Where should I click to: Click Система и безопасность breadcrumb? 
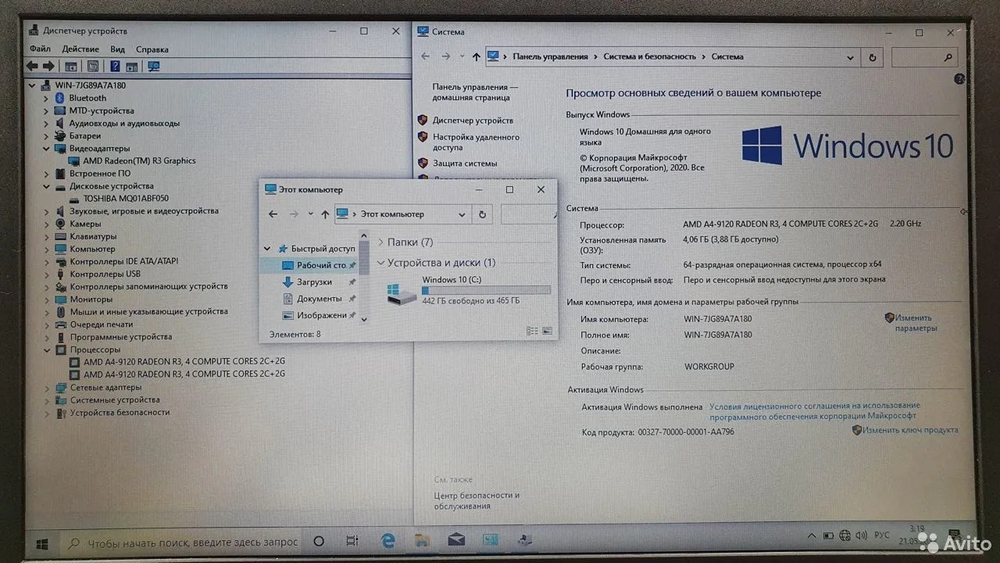tap(649, 57)
